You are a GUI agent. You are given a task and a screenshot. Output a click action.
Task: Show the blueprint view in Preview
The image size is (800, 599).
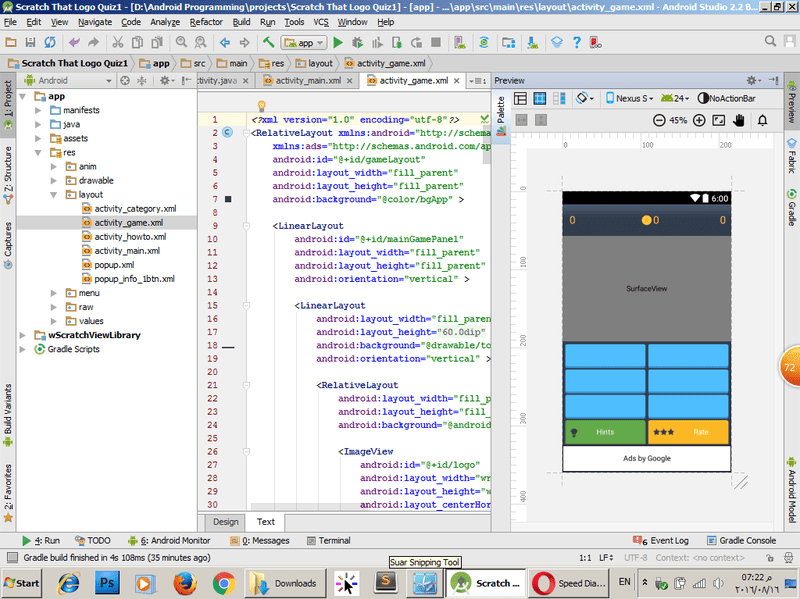click(x=540, y=99)
